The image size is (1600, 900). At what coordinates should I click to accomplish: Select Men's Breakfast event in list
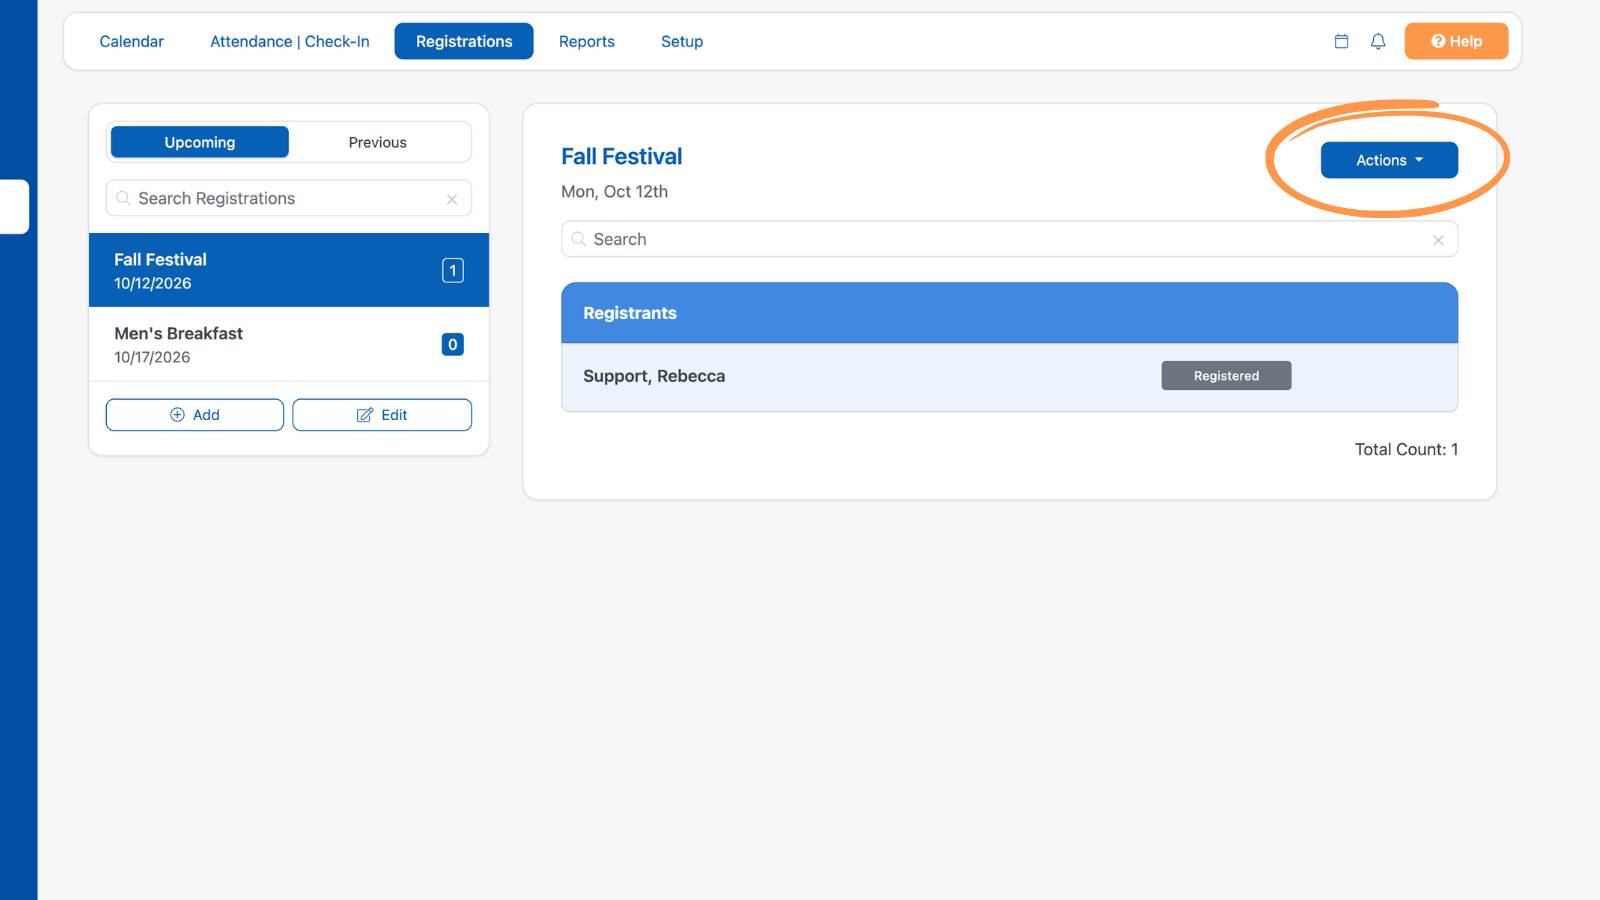289,344
